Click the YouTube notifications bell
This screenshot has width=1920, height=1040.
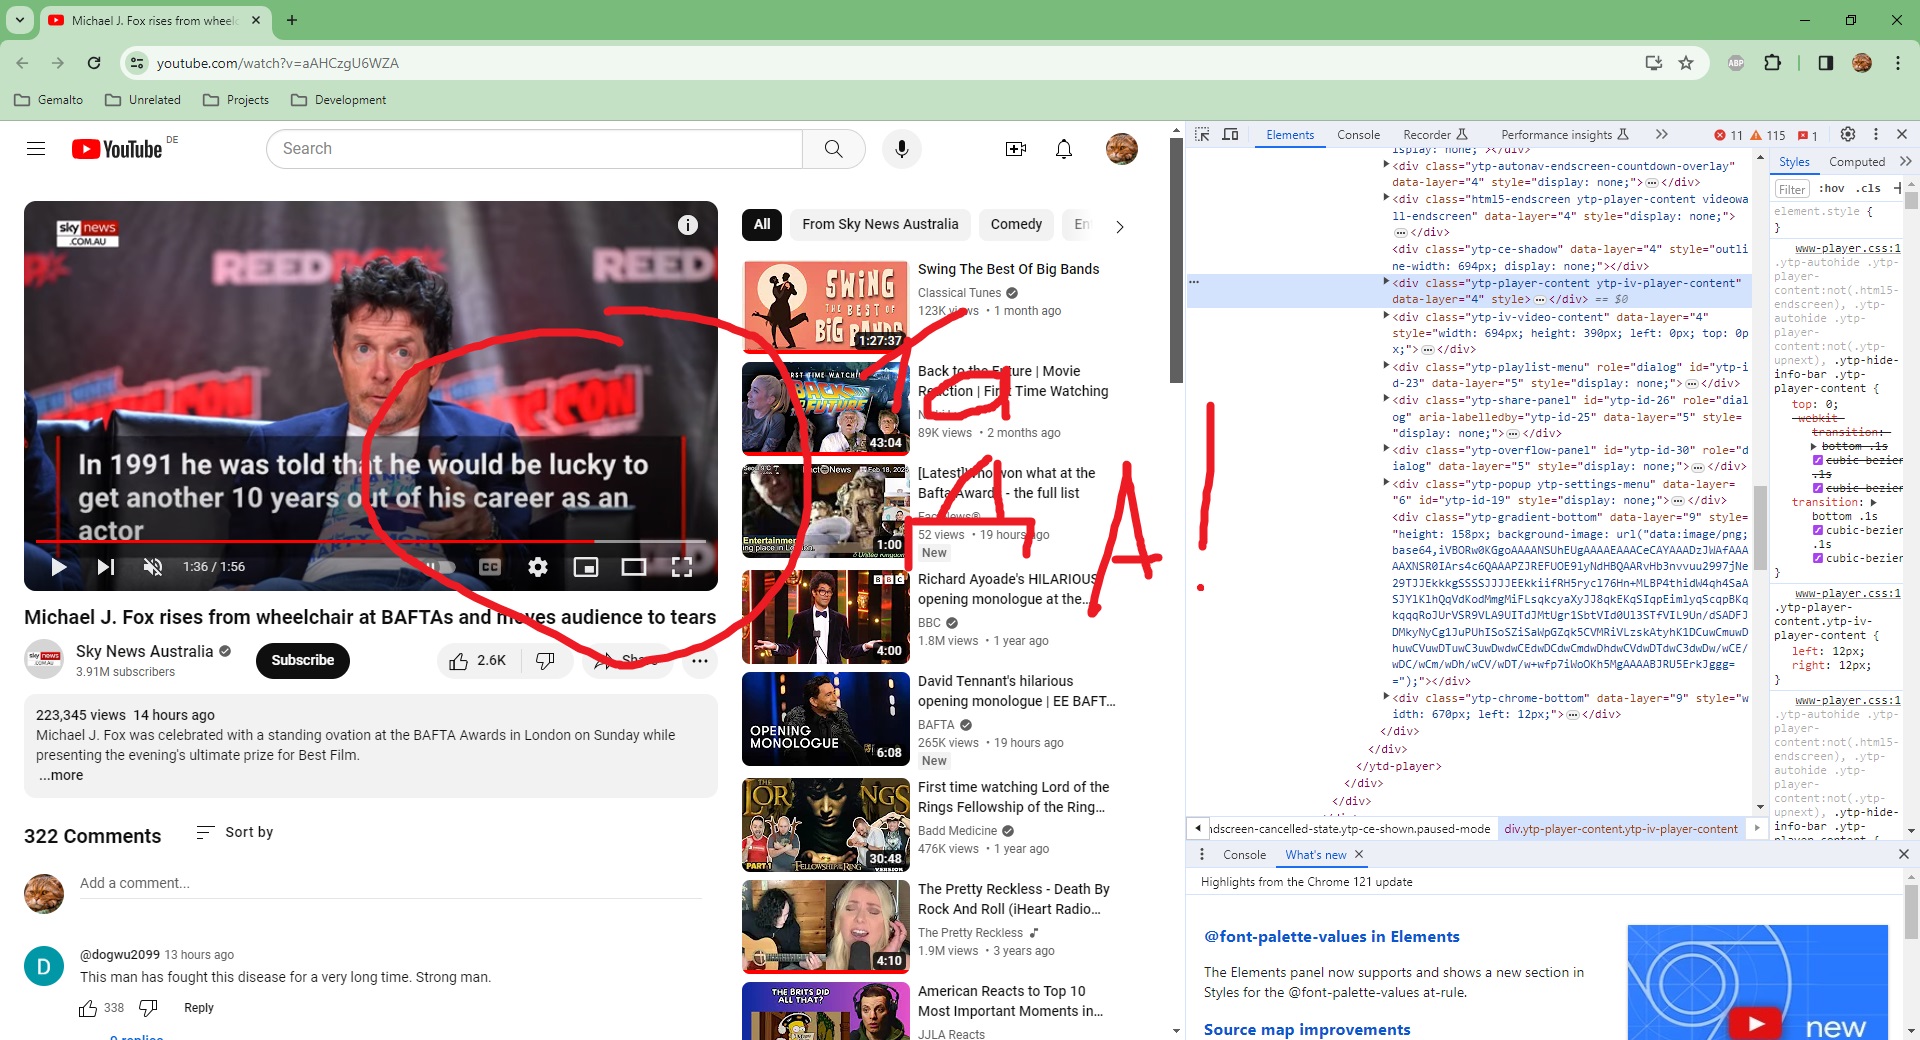click(x=1063, y=149)
